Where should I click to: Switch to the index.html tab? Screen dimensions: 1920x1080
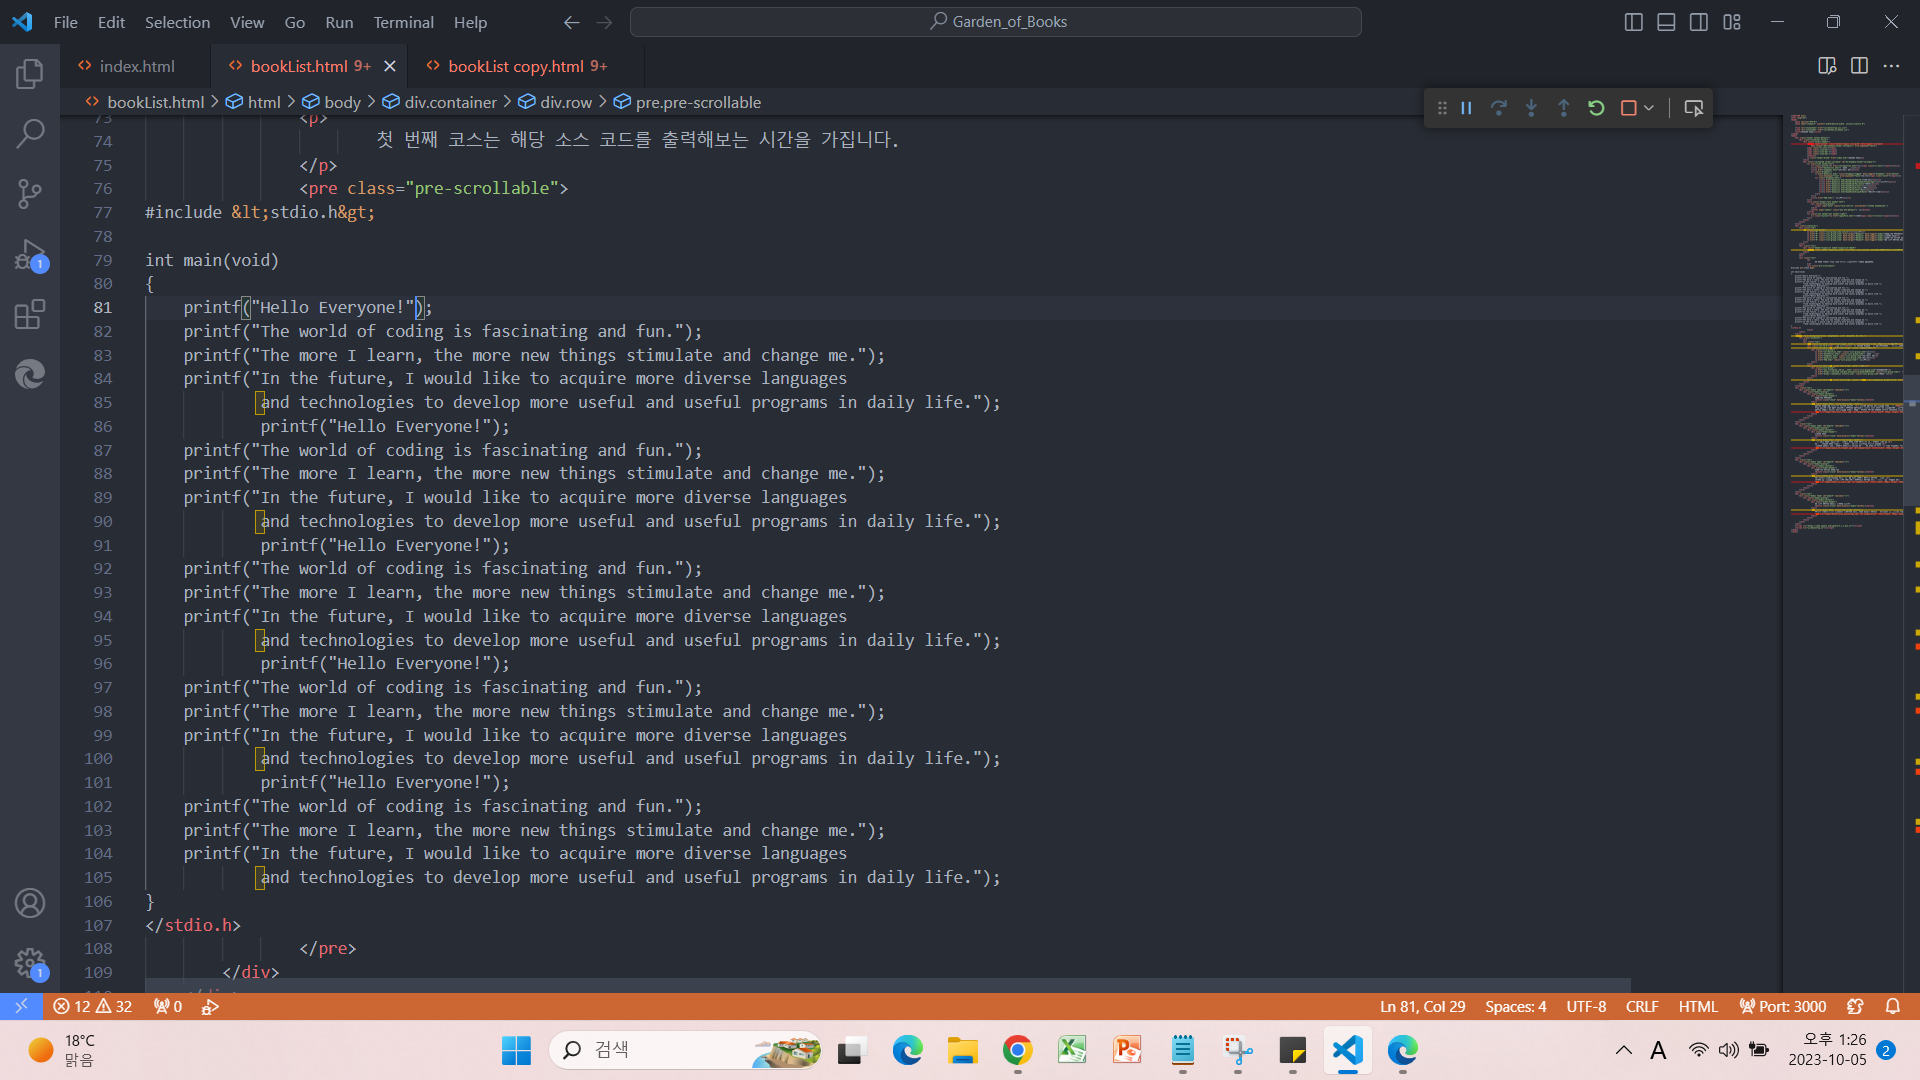pyautogui.click(x=136, y=66)
